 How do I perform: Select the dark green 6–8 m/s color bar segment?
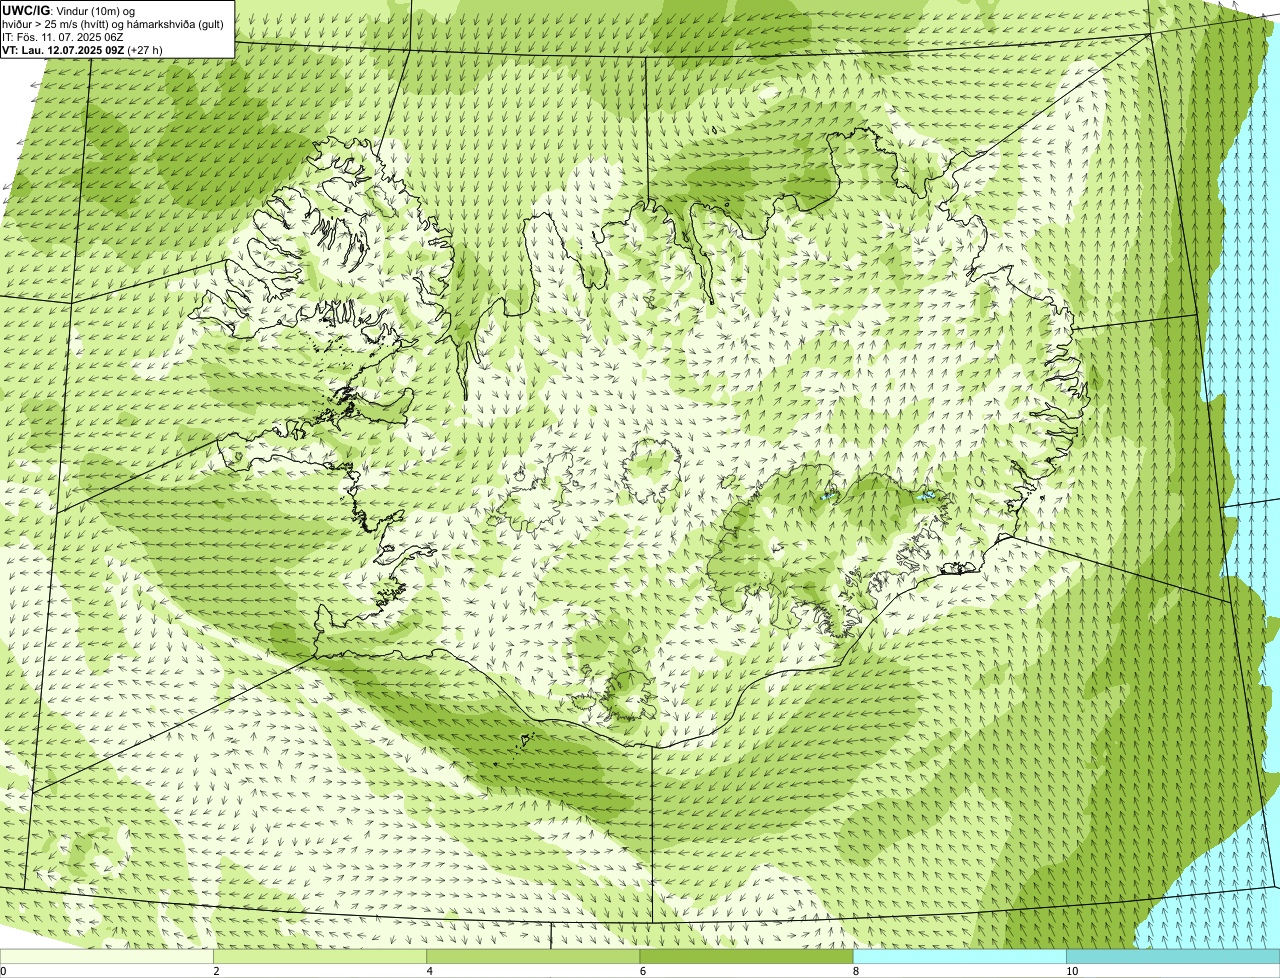coord(746,957)
